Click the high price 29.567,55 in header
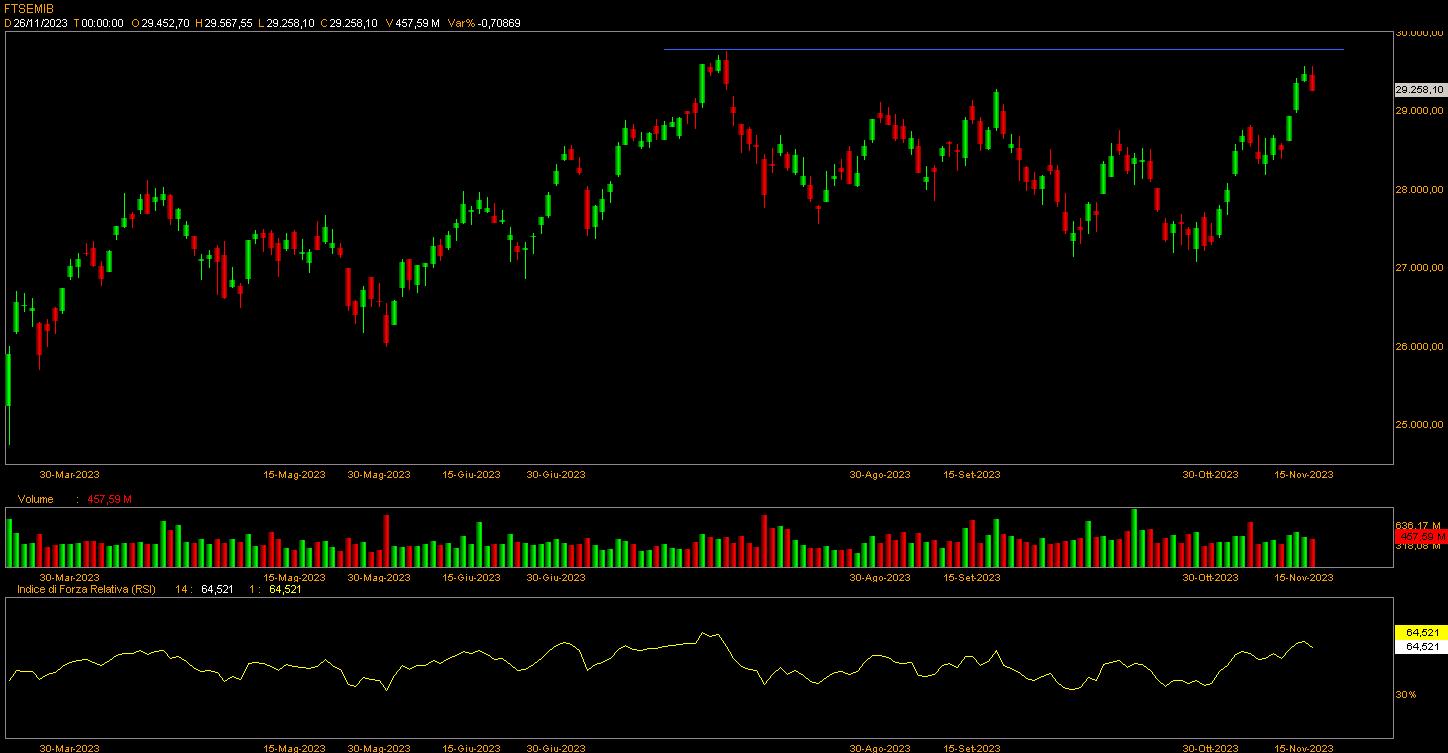 point(229,22)
